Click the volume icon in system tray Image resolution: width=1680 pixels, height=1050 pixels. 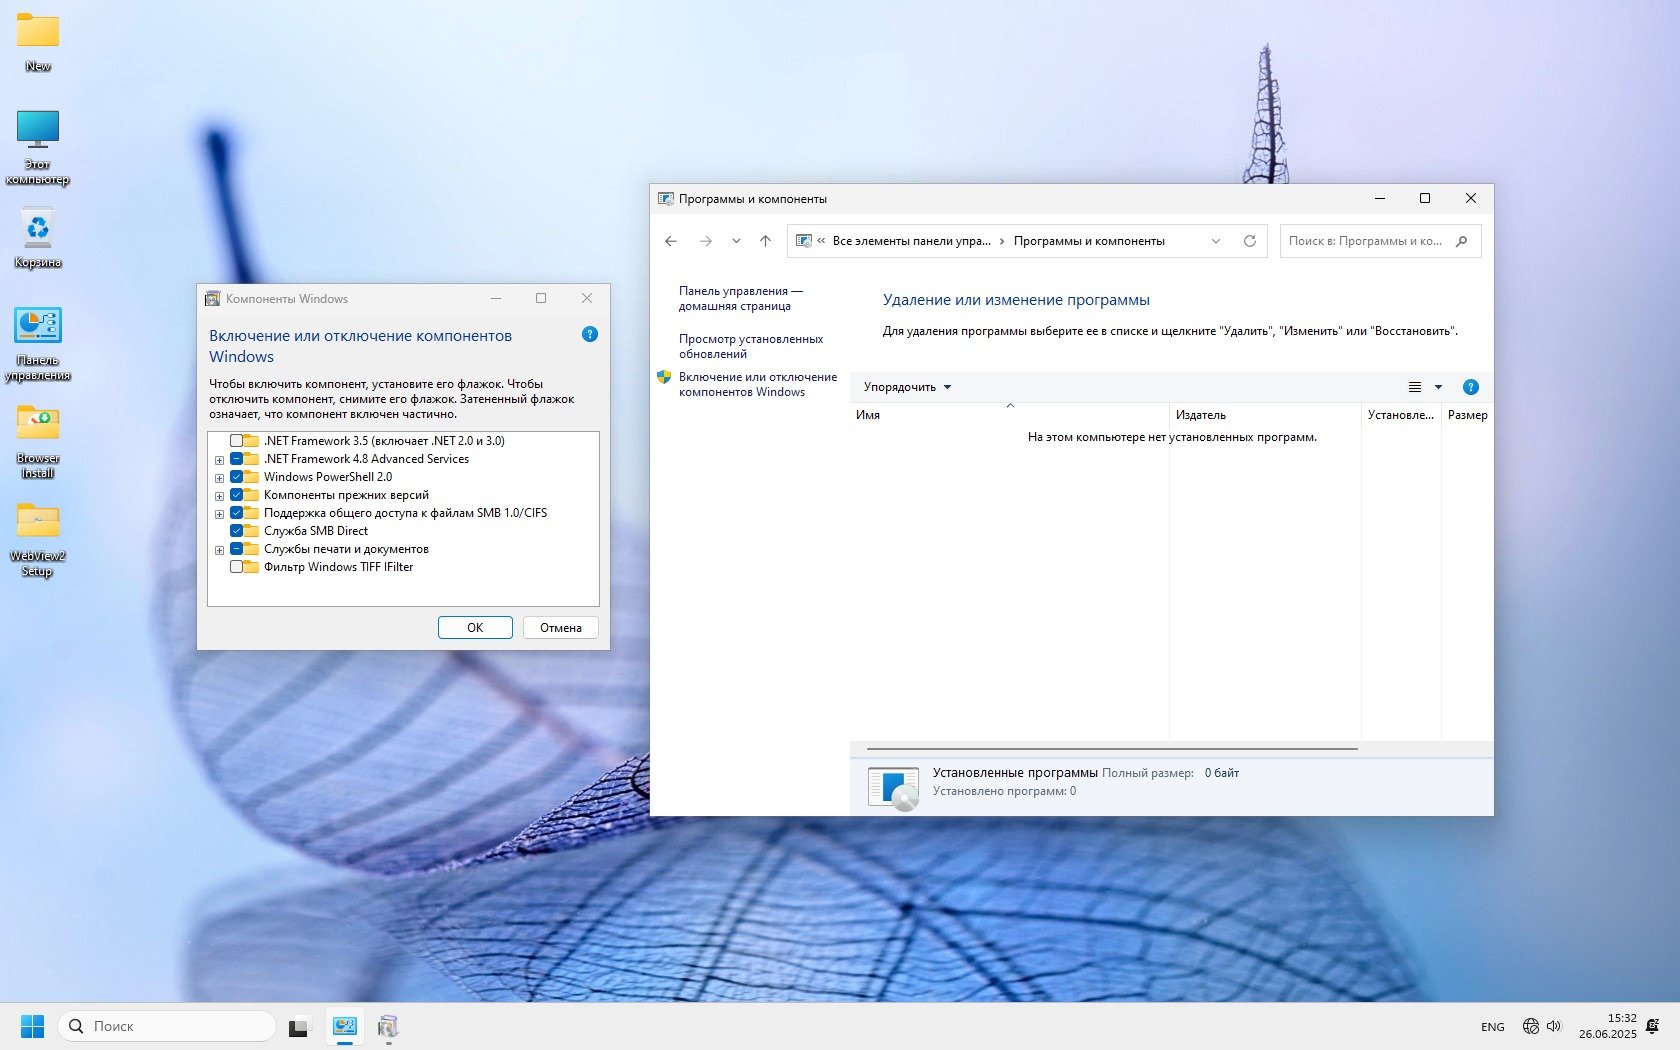1554,1026
